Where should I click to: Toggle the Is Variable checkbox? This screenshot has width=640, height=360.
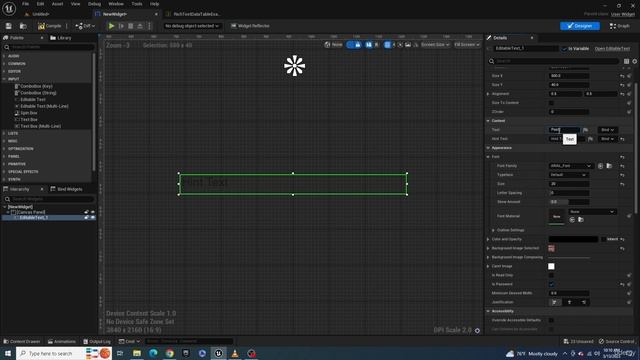coord(564,49)
